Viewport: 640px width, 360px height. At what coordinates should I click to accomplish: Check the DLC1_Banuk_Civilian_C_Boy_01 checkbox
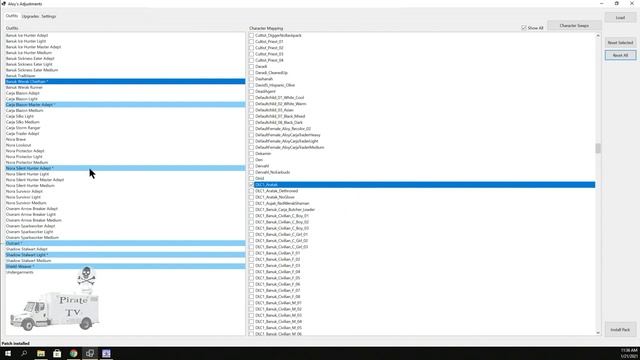click(x=251, y=216)
